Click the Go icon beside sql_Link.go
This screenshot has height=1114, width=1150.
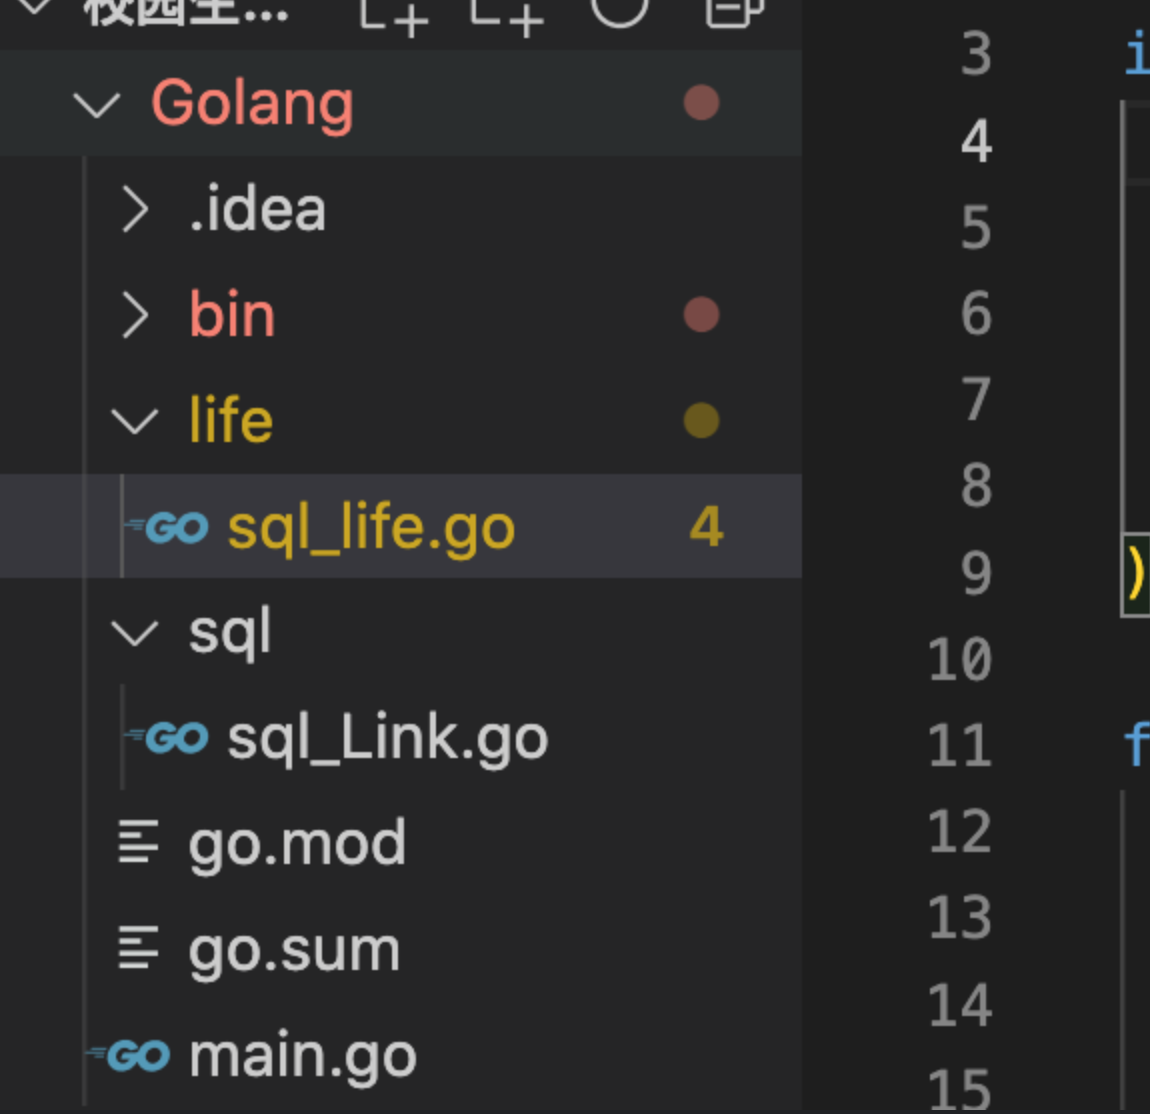(170, 738)
